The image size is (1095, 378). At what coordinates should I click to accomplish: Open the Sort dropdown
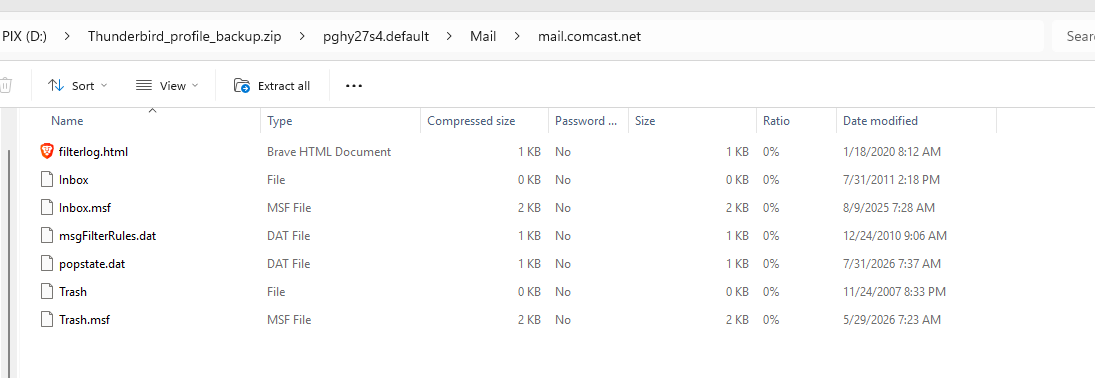[78, 86]
